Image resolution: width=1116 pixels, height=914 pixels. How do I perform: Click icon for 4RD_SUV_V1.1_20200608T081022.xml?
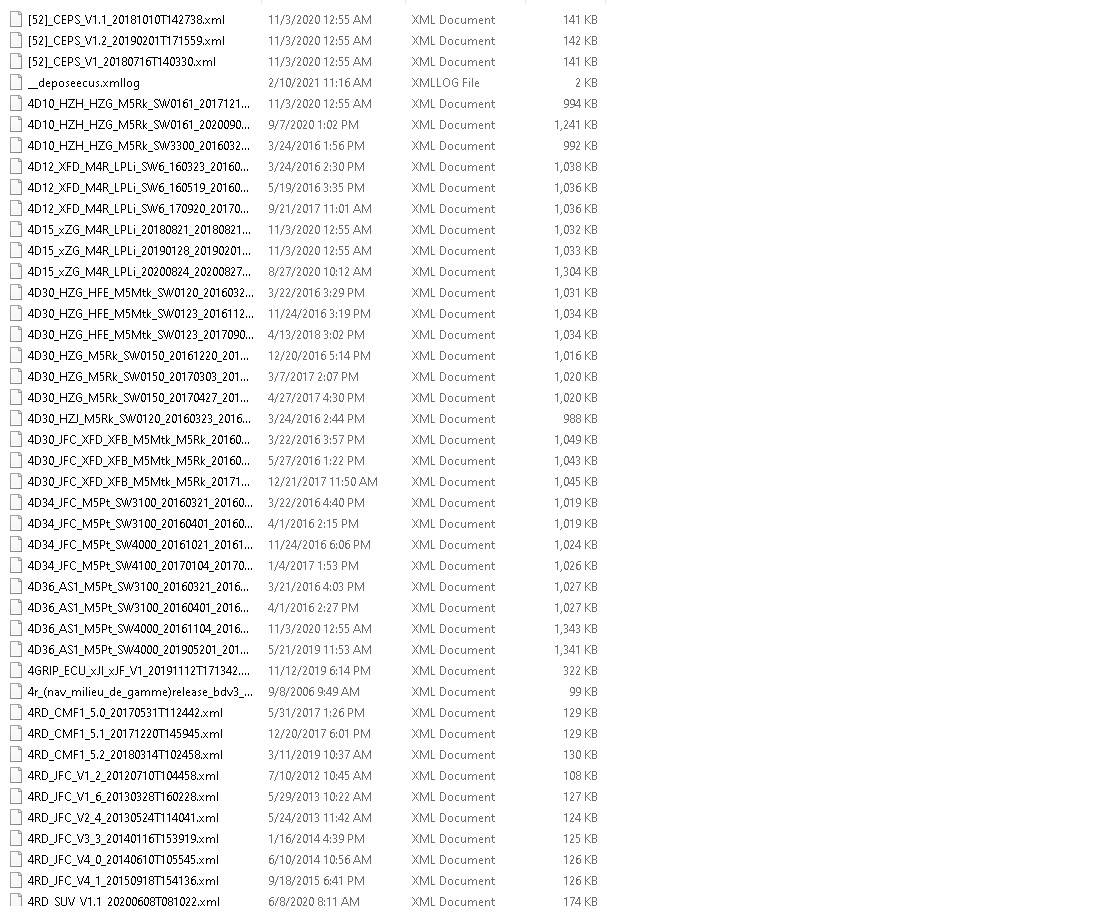point(16,901)
